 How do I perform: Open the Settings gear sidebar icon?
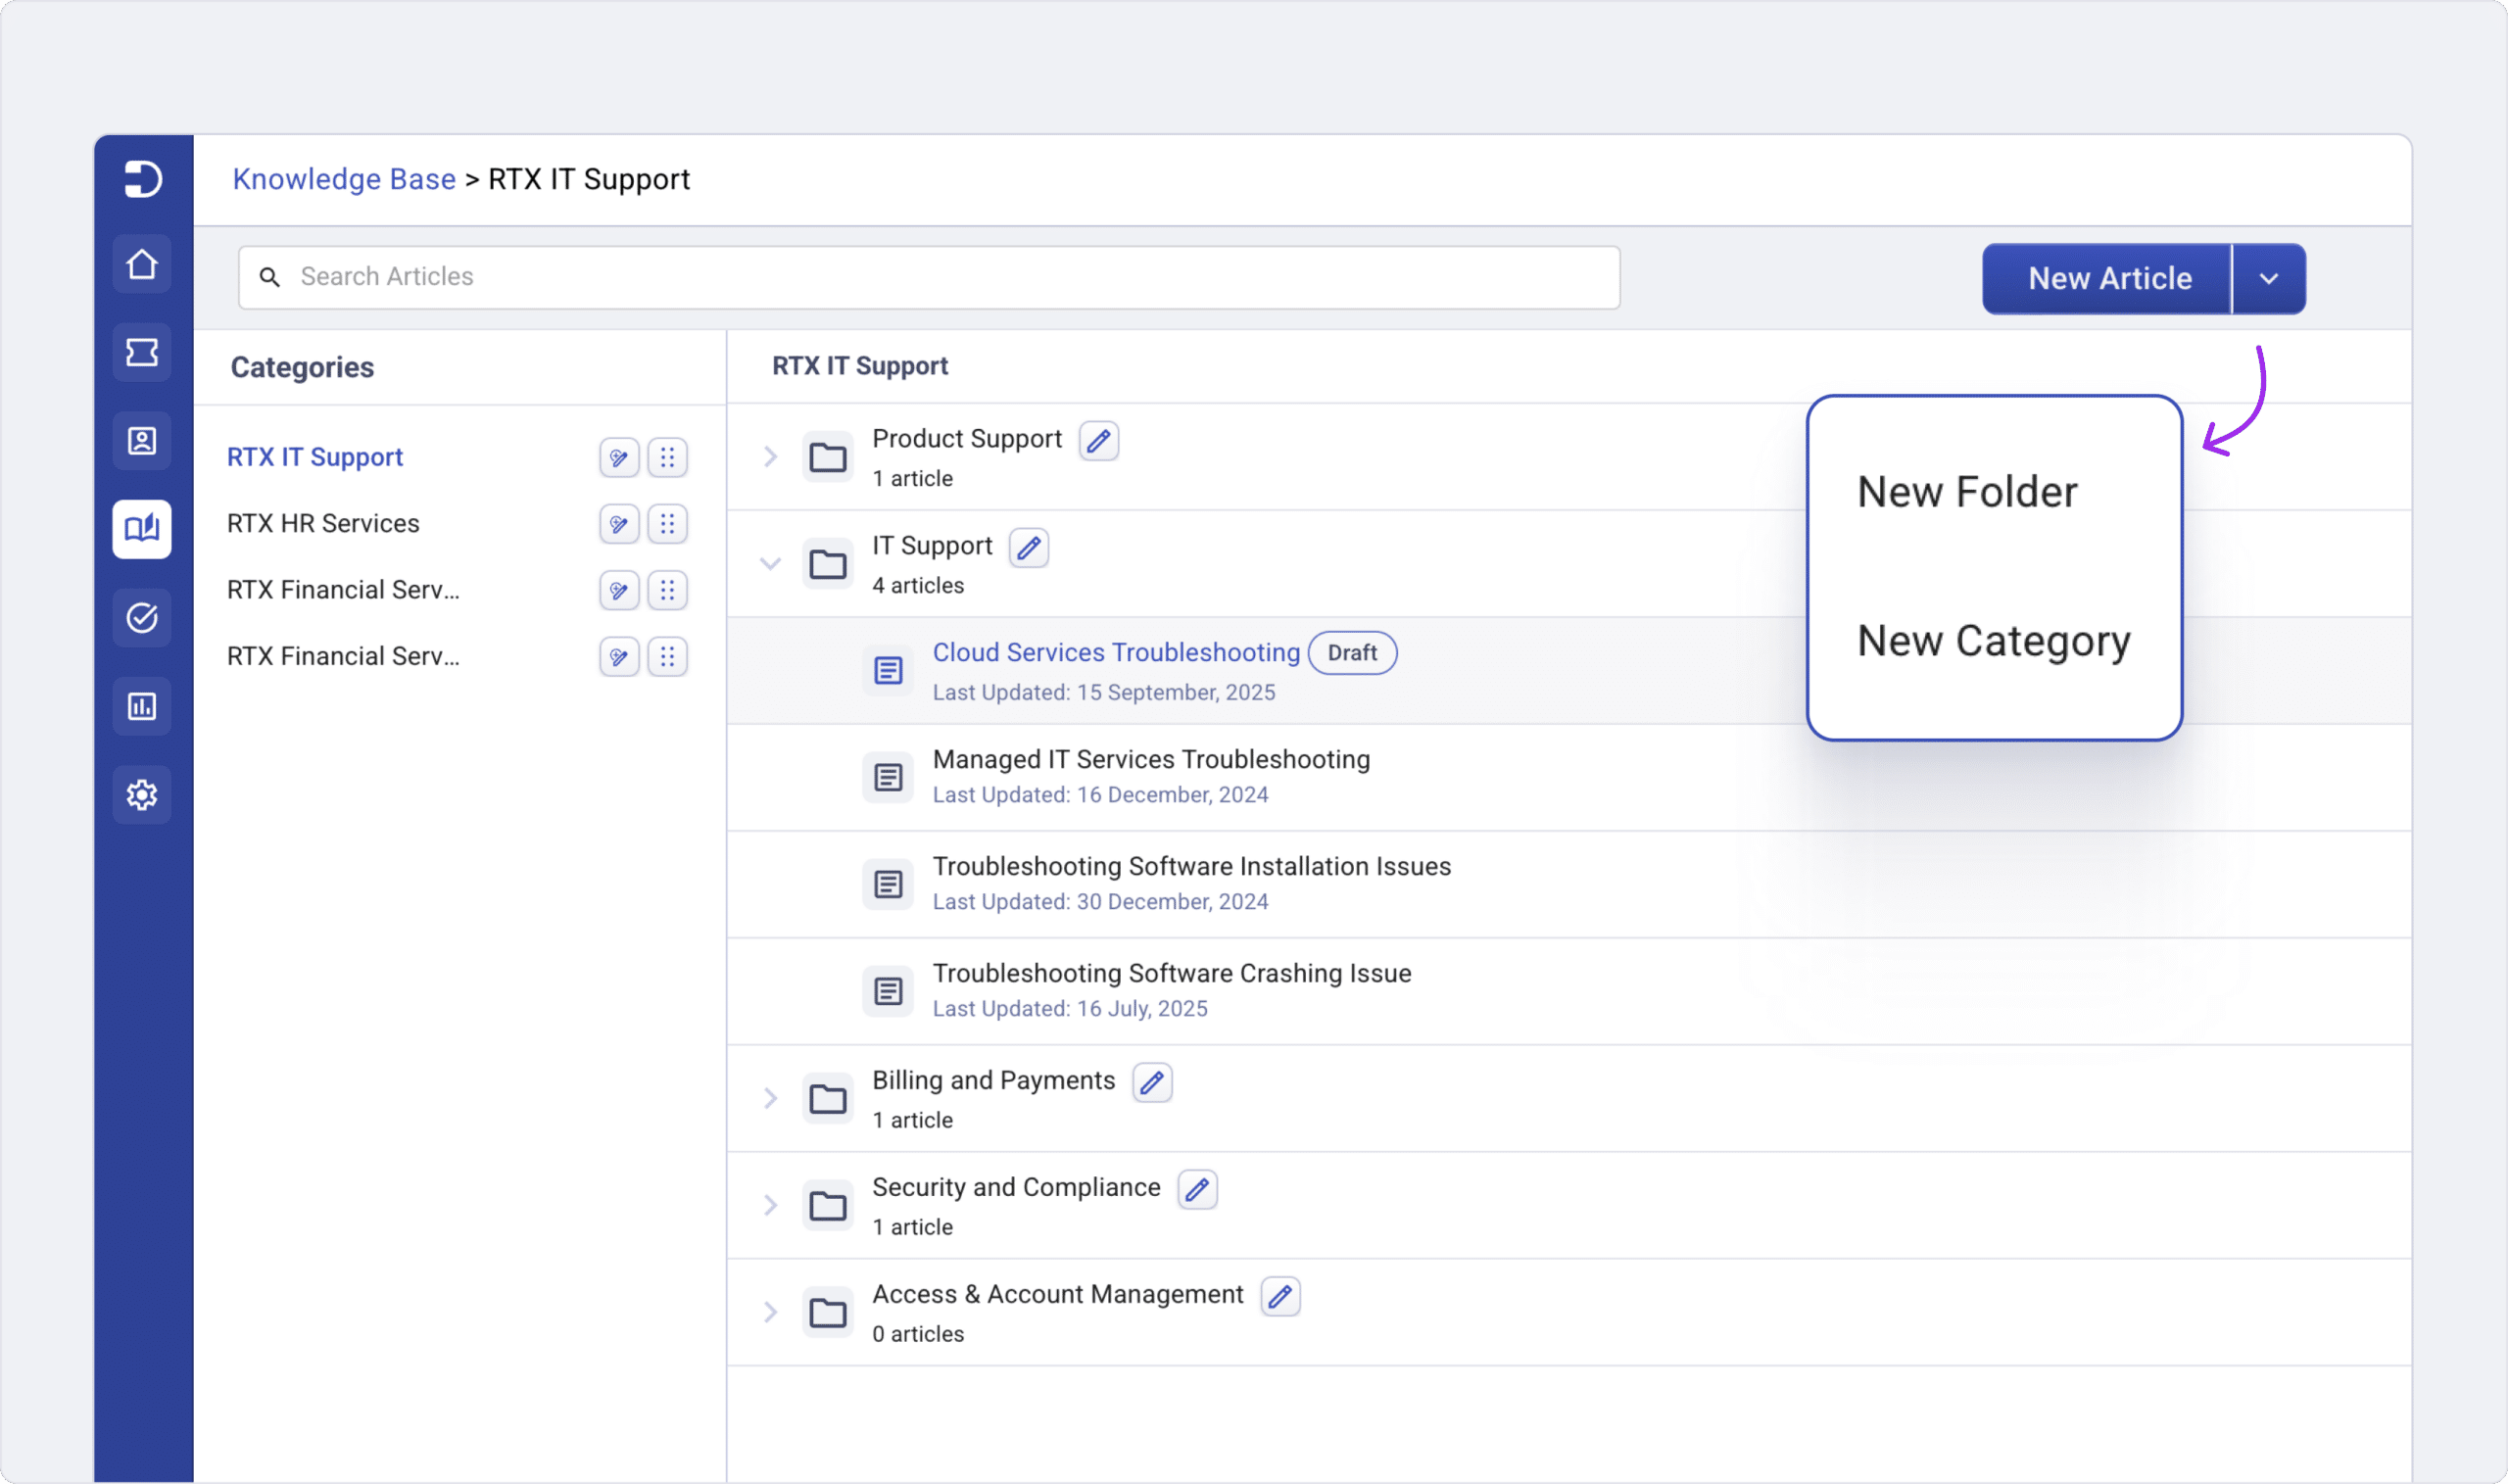(x=142, y=795)
